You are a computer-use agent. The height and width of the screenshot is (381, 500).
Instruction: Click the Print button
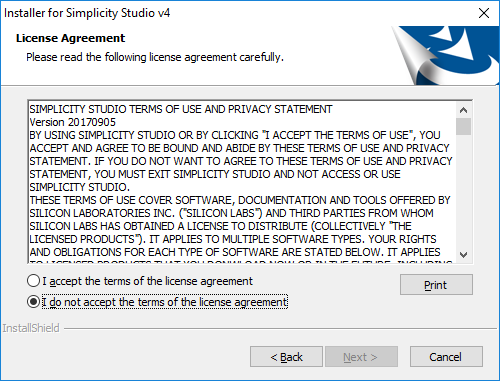click(436, 285)
